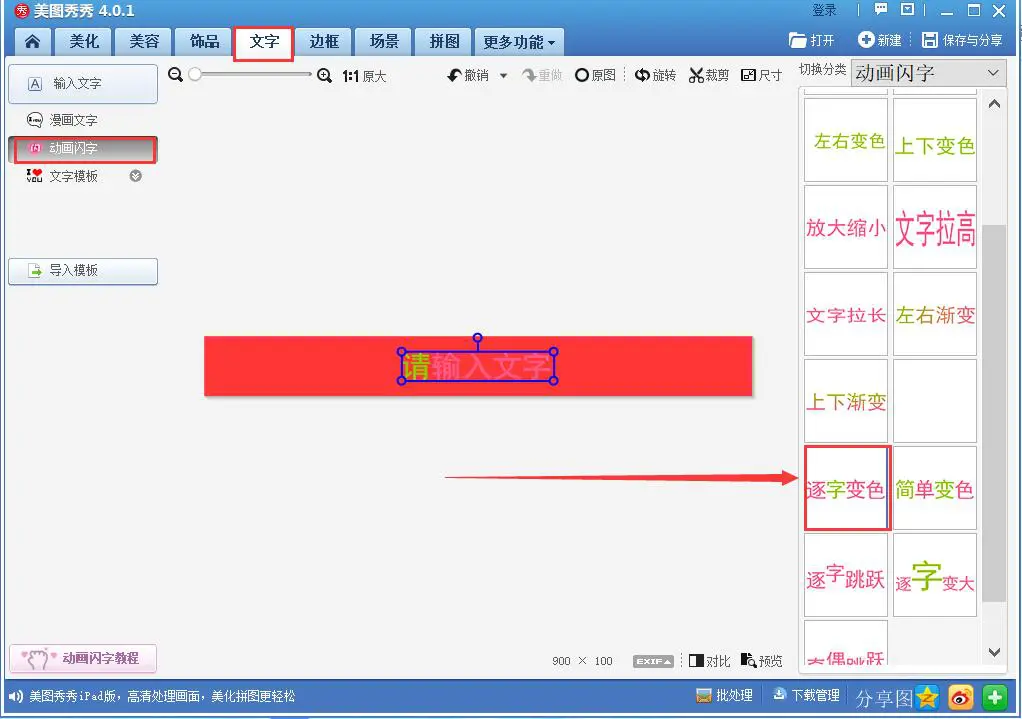
Task: Switch to the 边框 tab
Action: pyautogui.click(x=324, y=42)
